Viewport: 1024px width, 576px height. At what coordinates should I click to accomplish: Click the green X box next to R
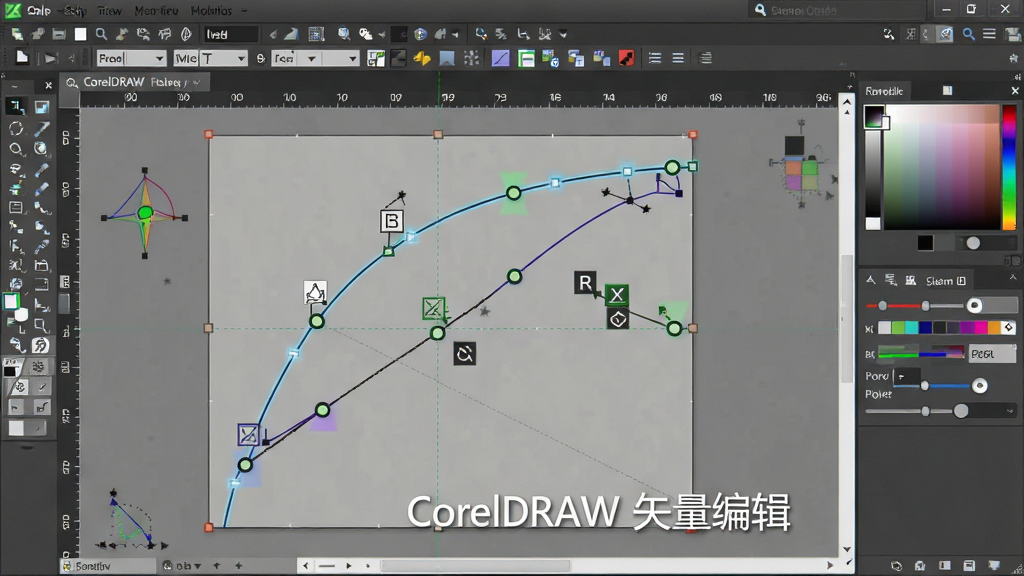click(616, 295)
